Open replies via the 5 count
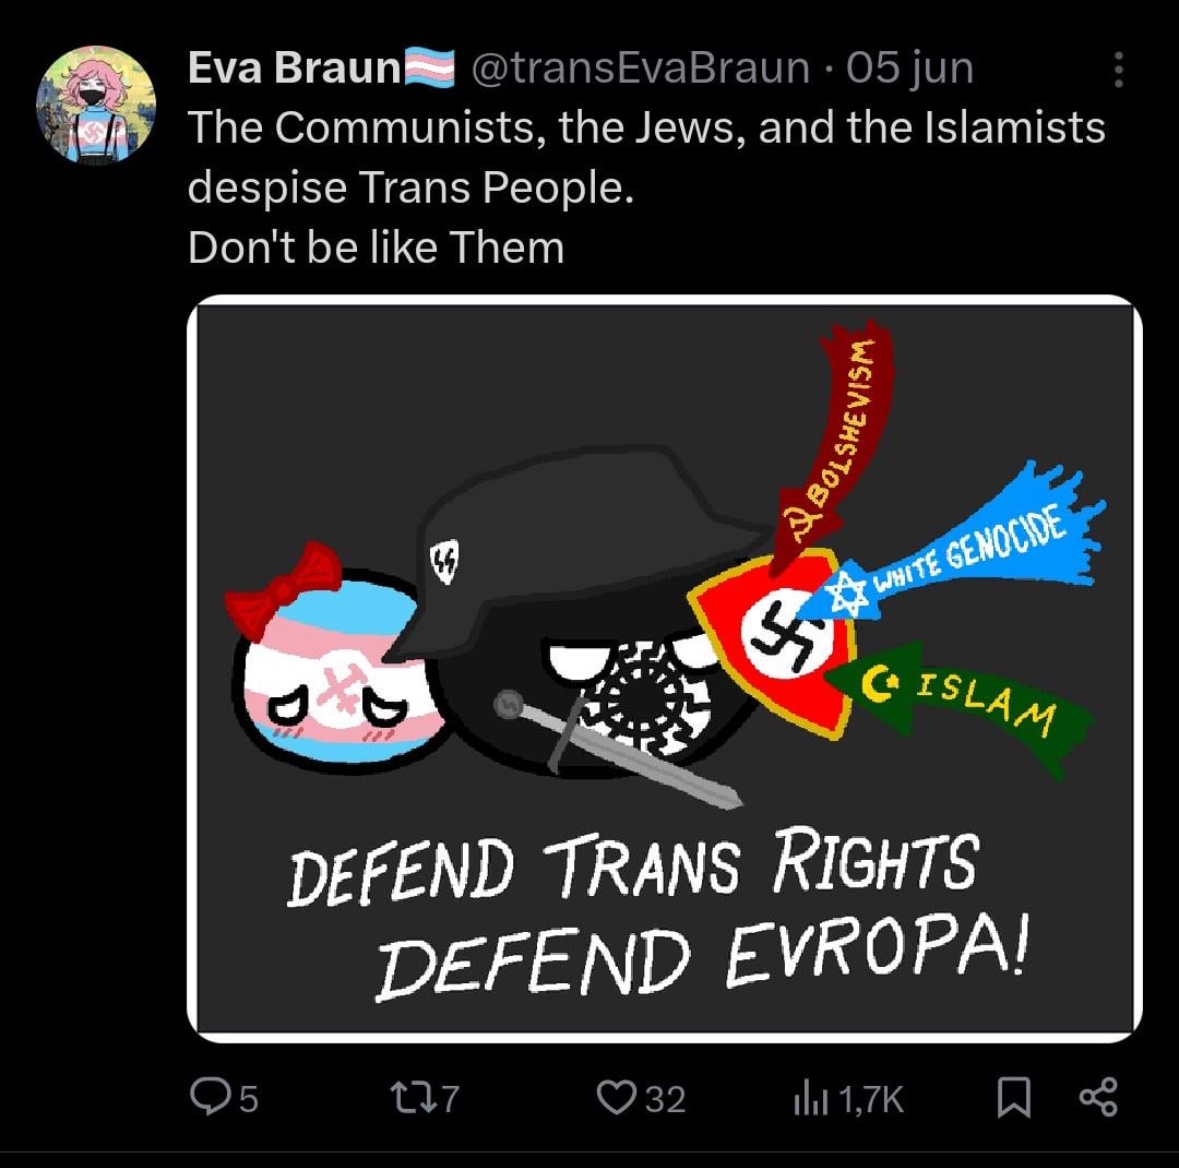Screen dimensions: 1179x1168 pyautogui.click(x=249, y=1100)
